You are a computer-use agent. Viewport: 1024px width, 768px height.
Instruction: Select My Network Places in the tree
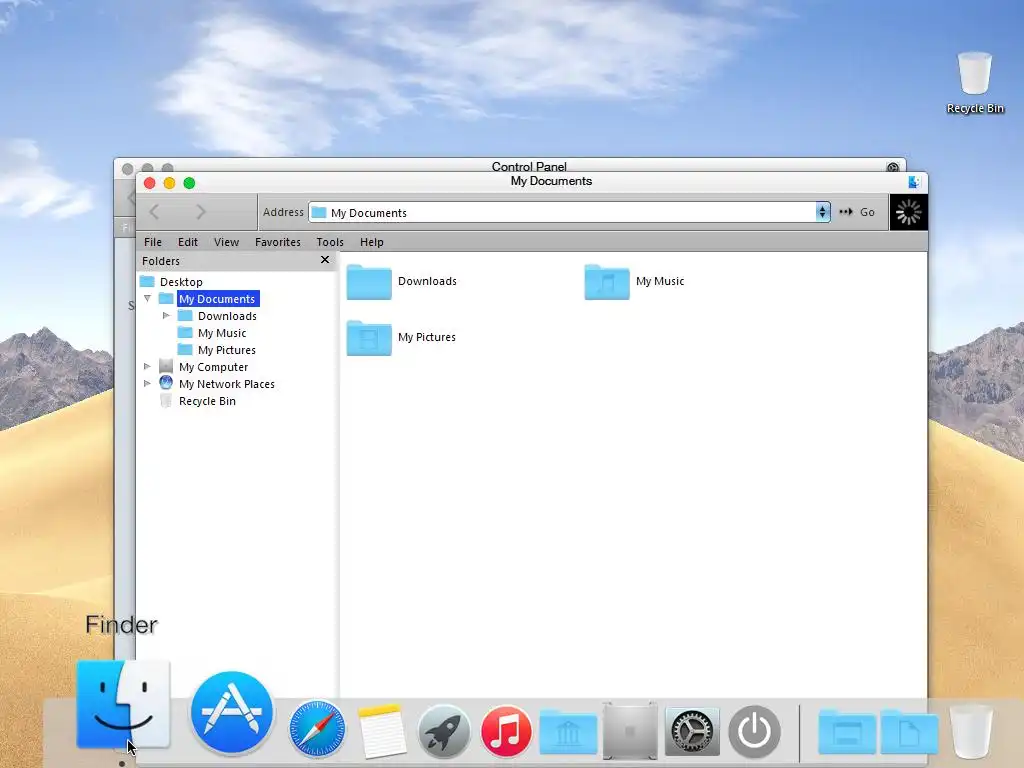click(x=227, y=383)
